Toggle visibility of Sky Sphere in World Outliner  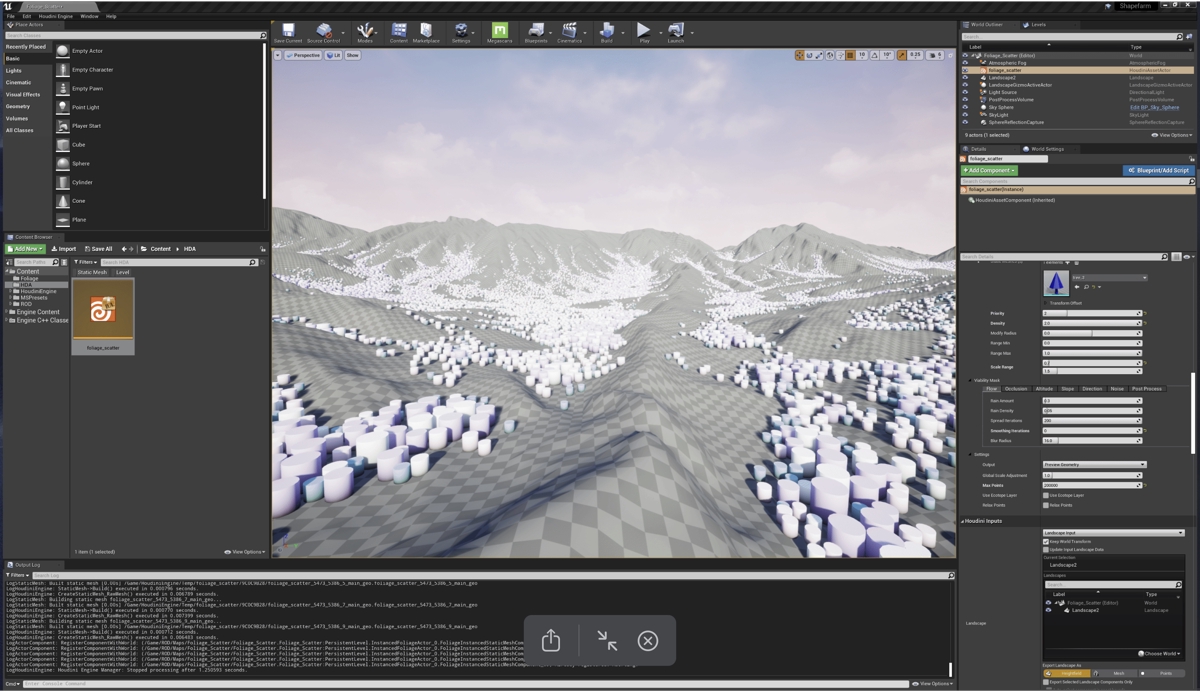pyautogui.click(x=965, y=107)
